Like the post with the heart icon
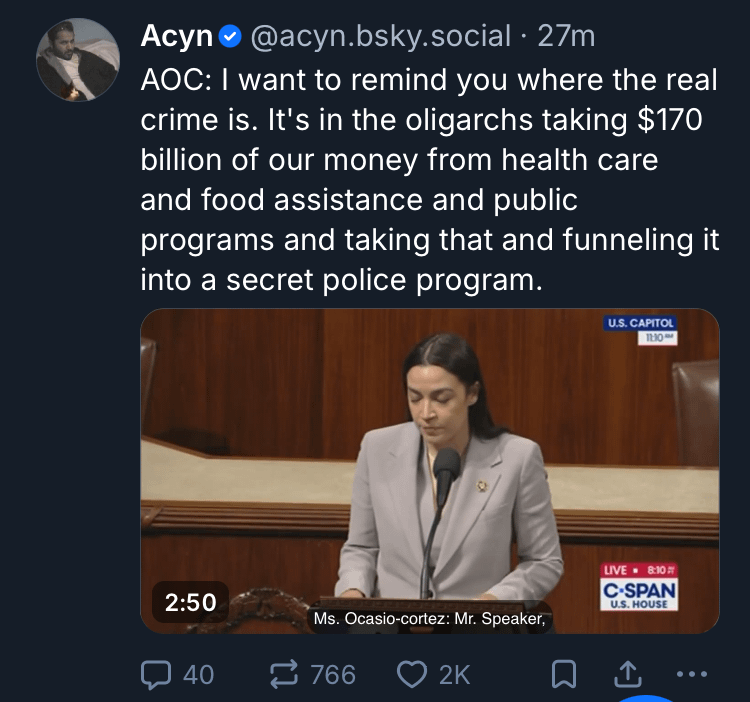Image resolution: width=750 pixels, height=702 pixels. 412,675
